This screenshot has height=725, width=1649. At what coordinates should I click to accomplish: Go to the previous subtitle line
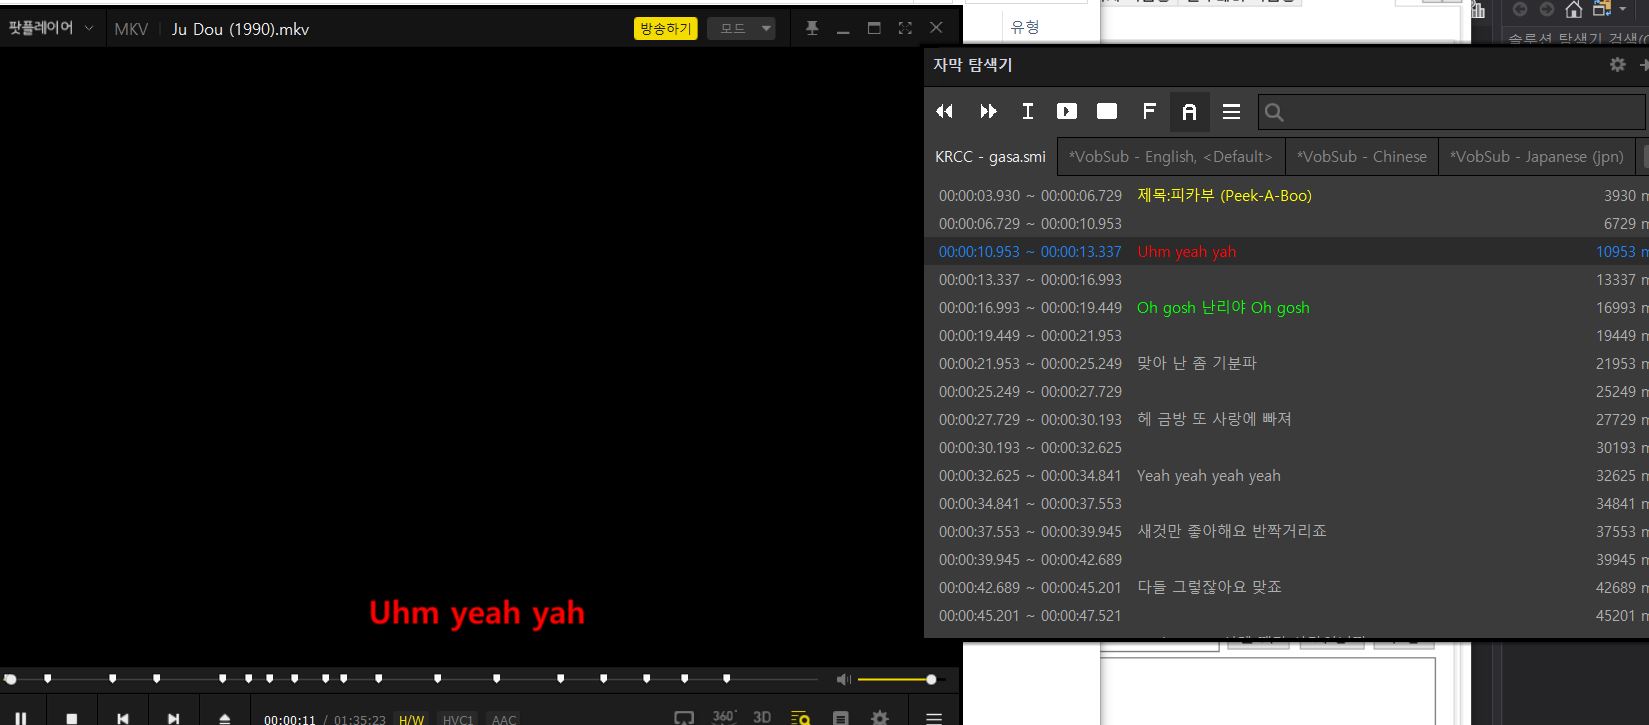(x=944, y=111)
